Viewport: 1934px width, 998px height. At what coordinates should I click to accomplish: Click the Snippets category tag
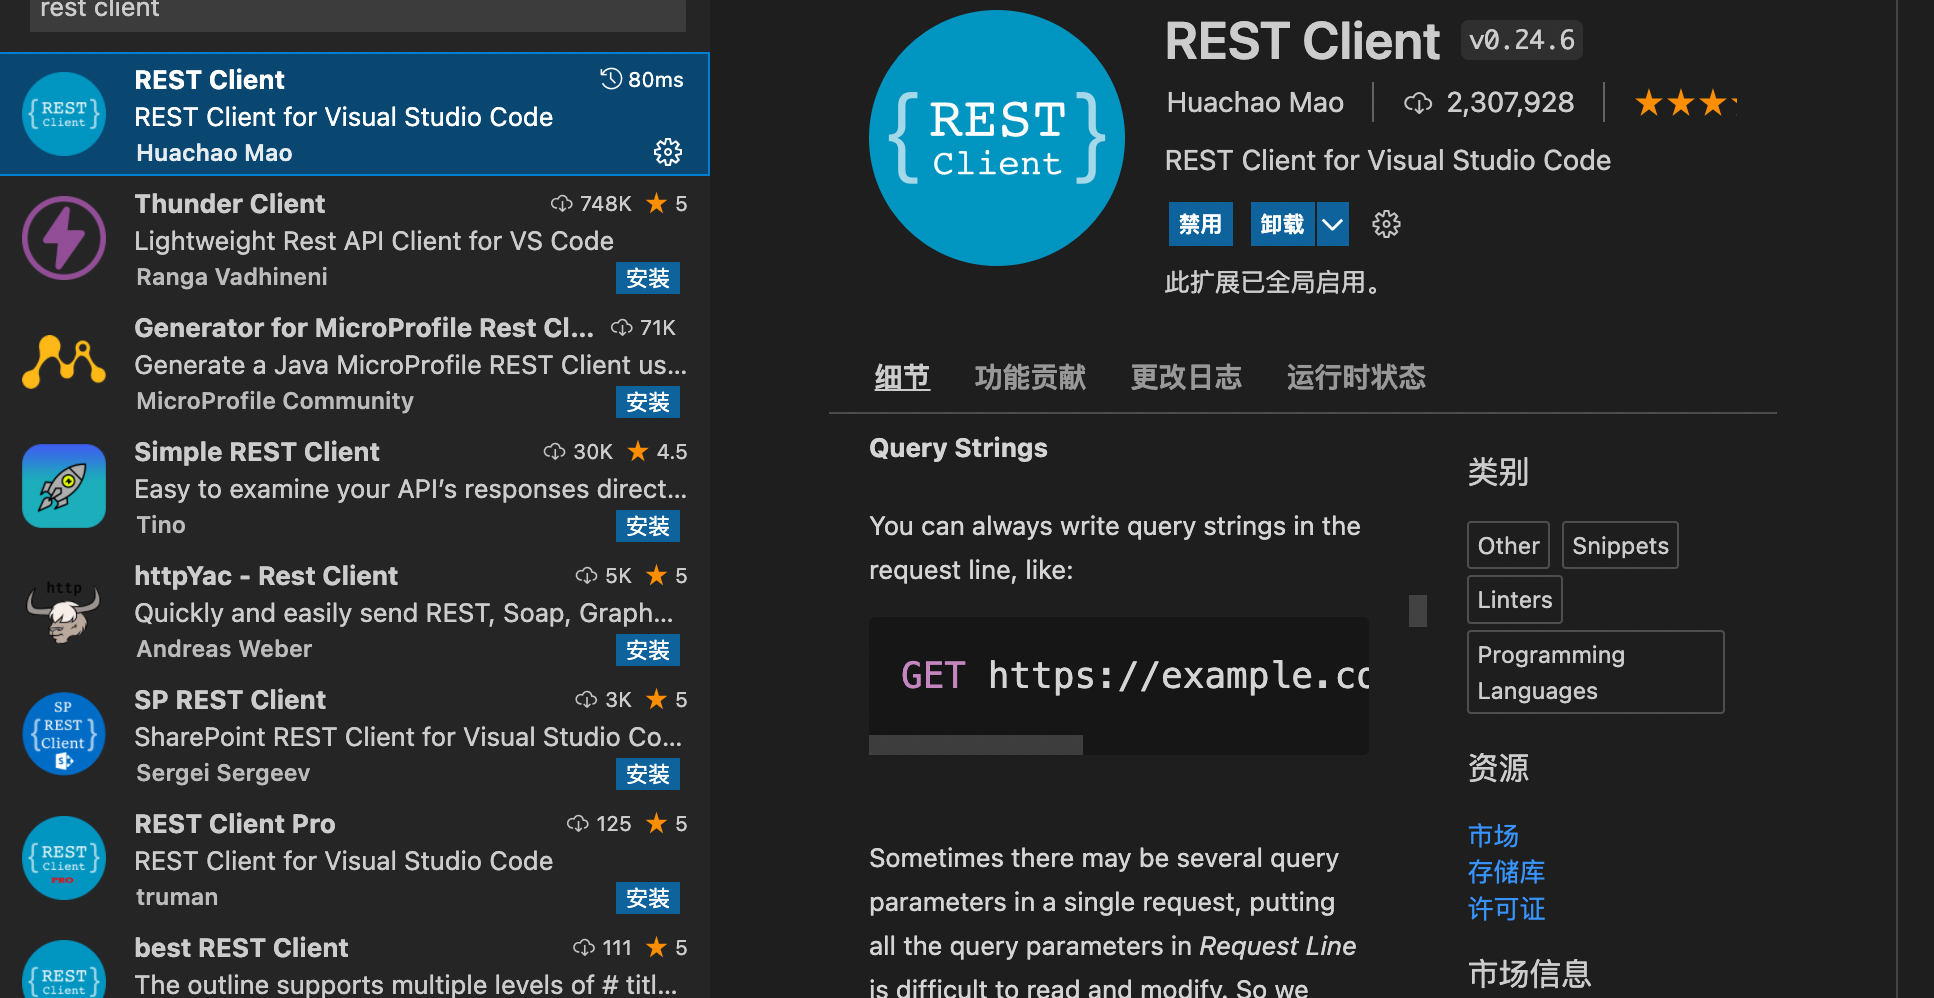pyautogui.click(x=1620, y=545)
